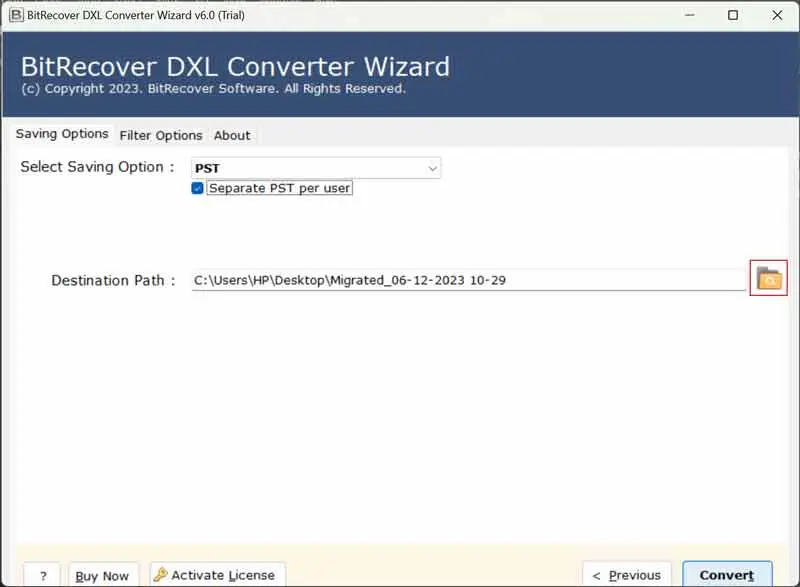Close the DXL Converter Wizard window
This screenshot has width=800, height=587.
(x=777, y=15)
